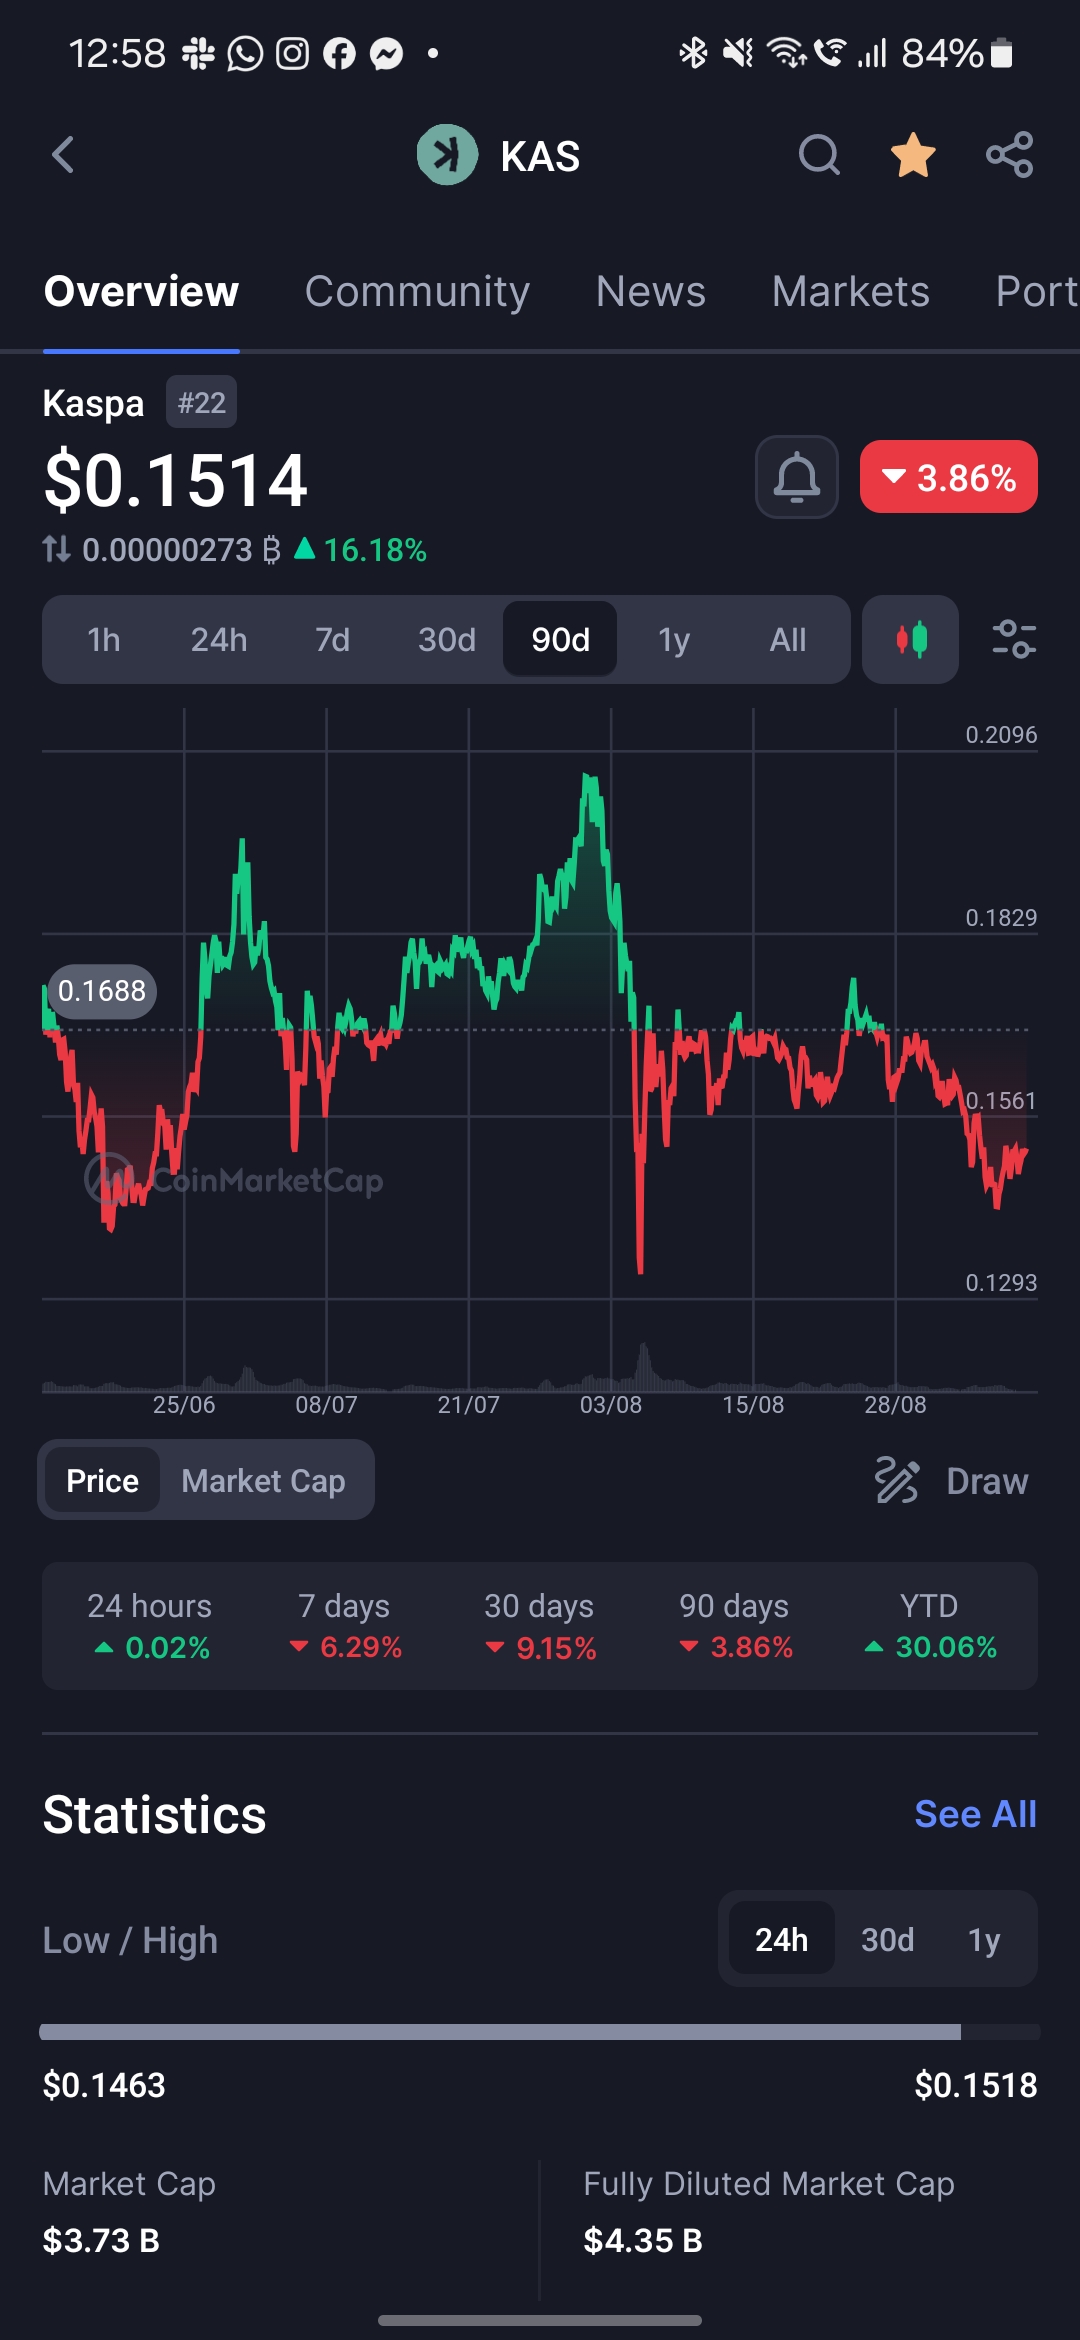
Task: Select the 7d chart range
Action: click(x=332, y=640)
